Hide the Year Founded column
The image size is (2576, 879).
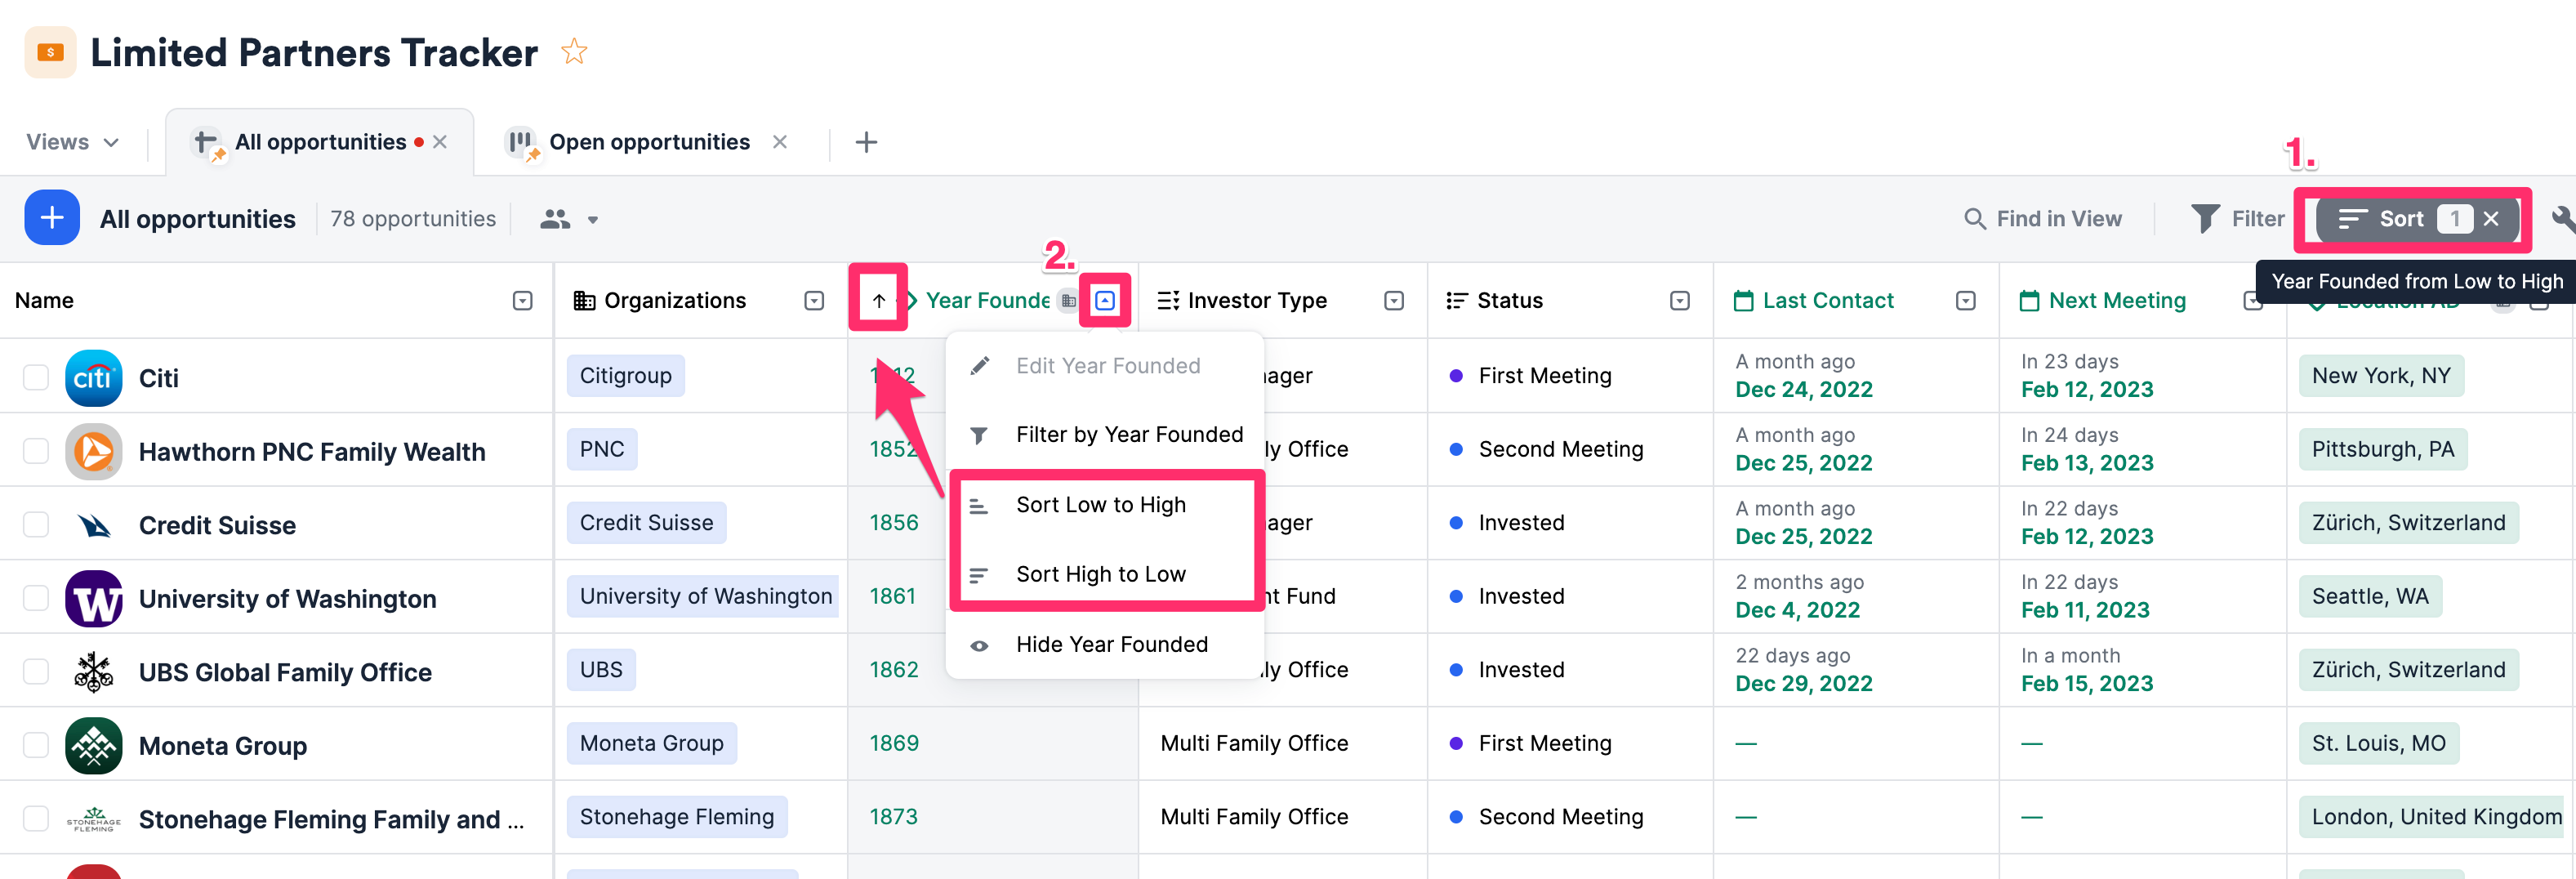[1111, 645]
